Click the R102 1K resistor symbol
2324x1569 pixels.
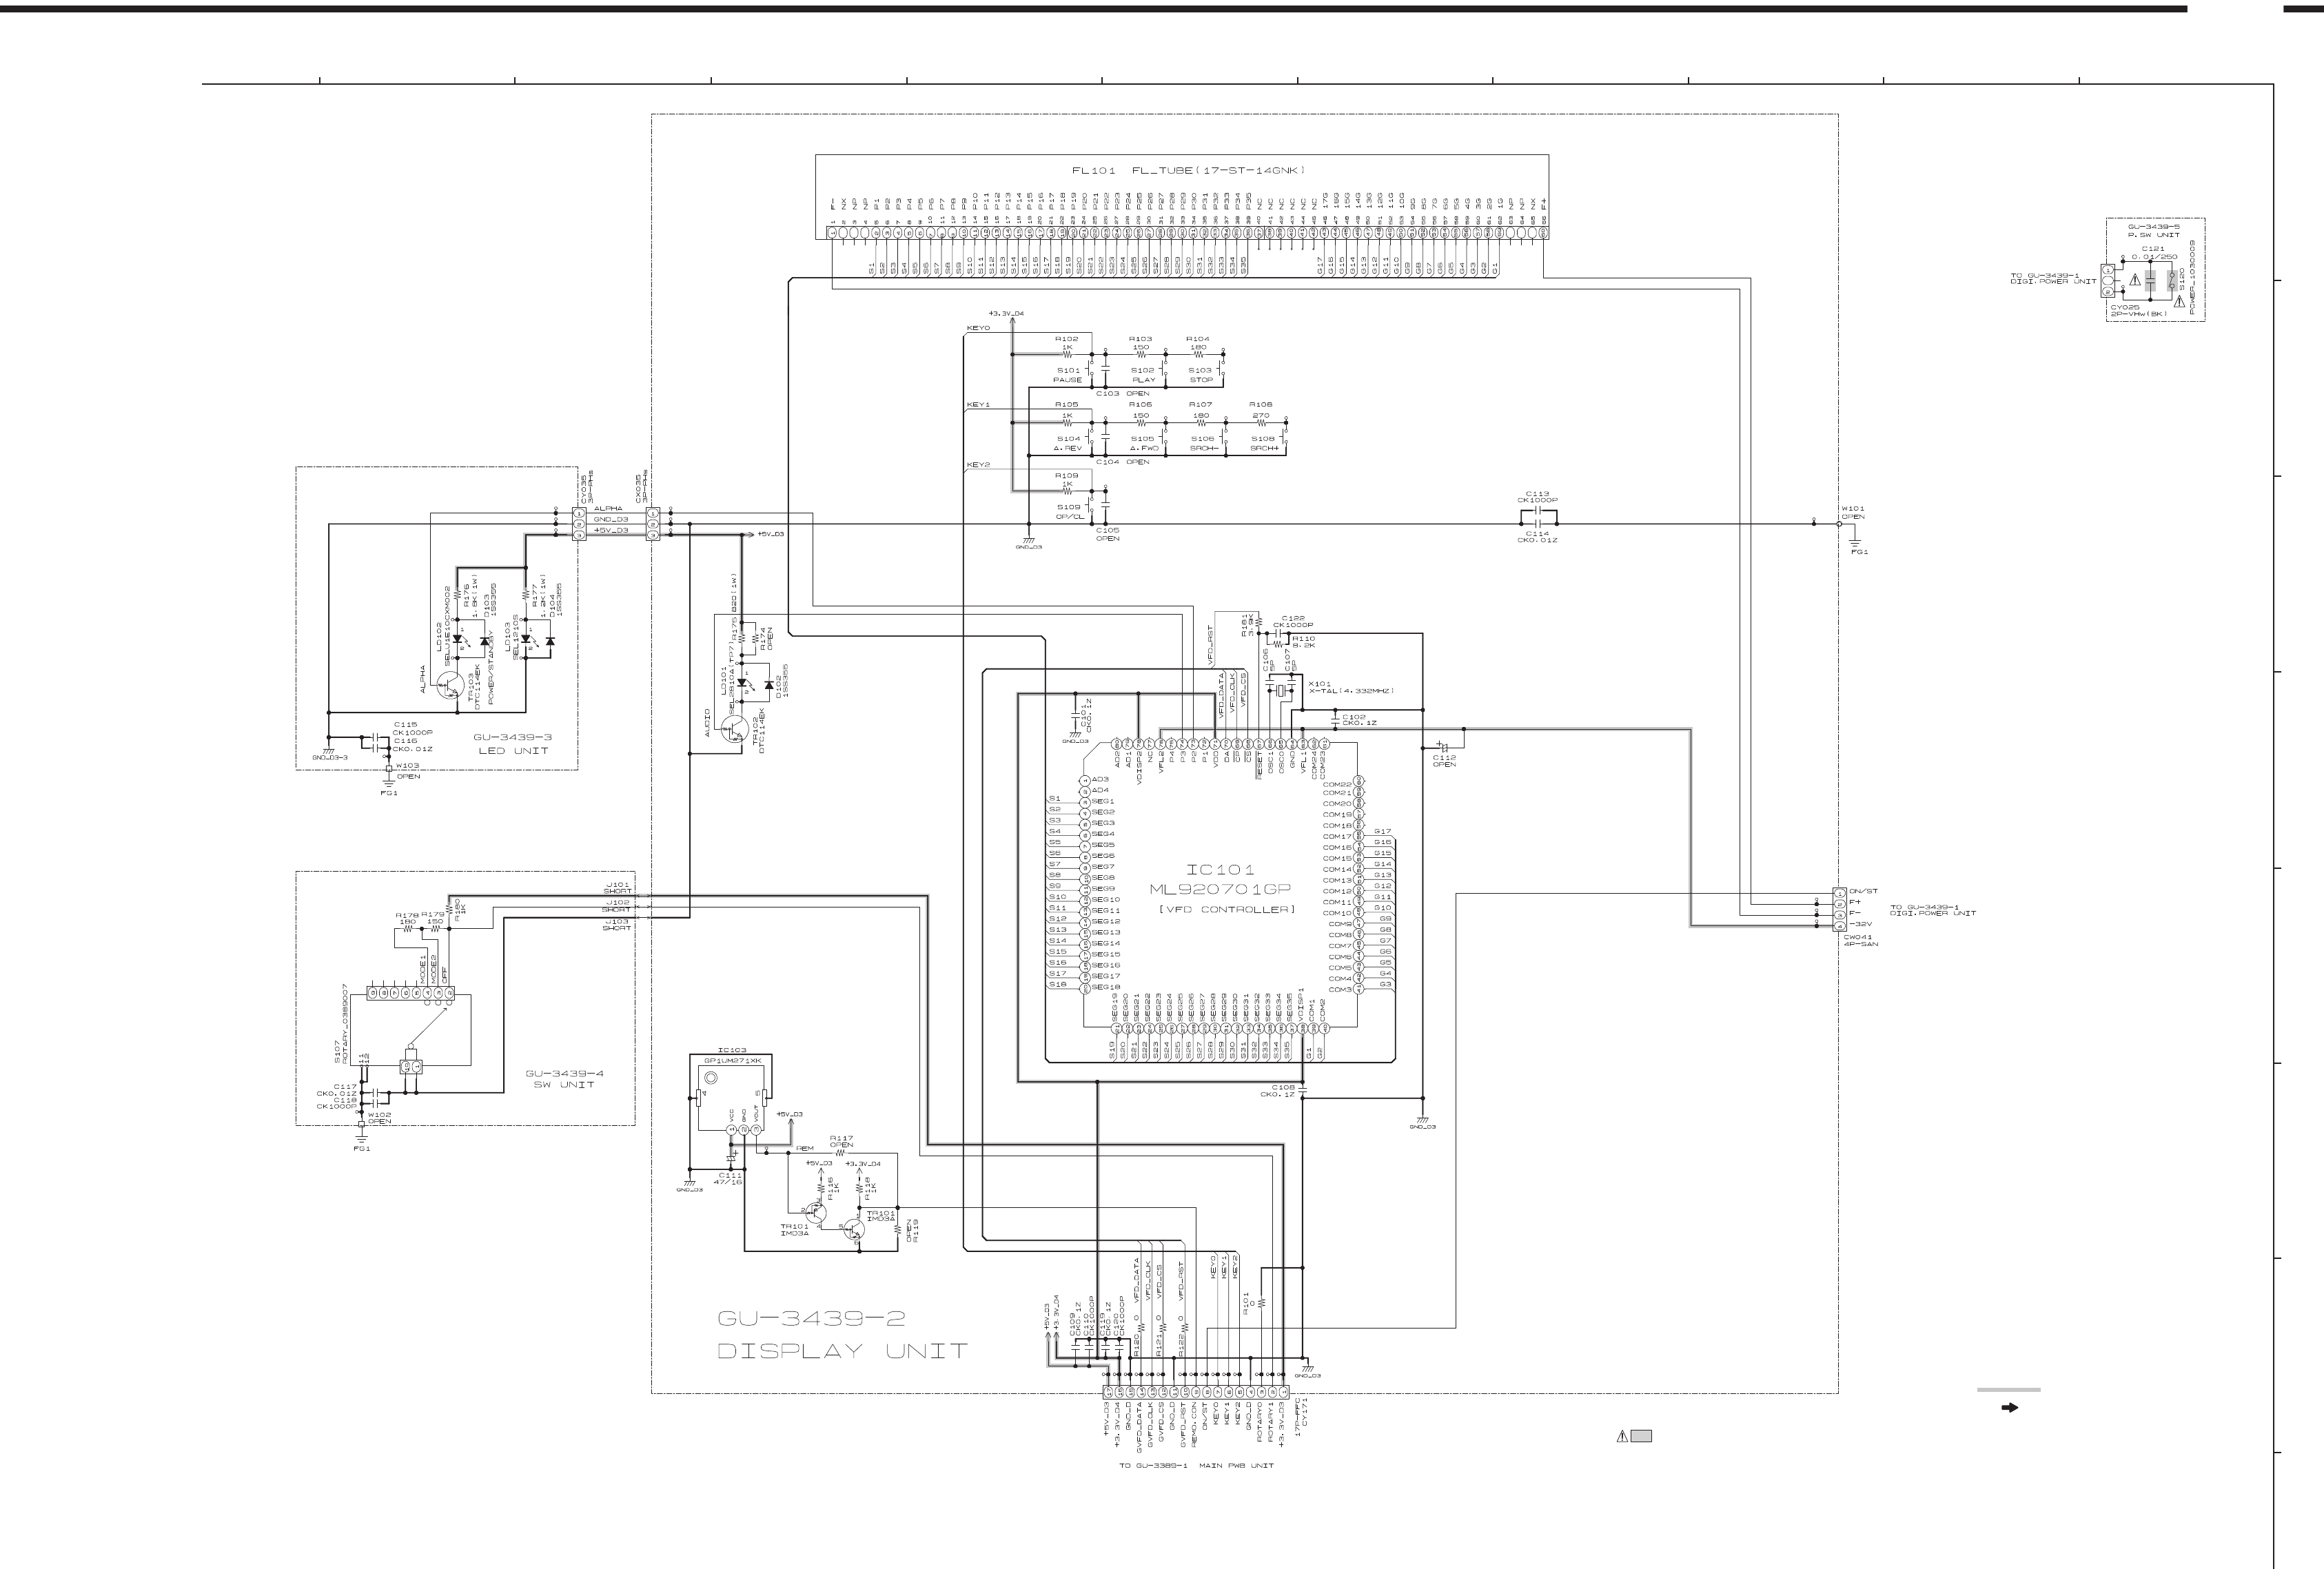click(x=1067, y=354)
